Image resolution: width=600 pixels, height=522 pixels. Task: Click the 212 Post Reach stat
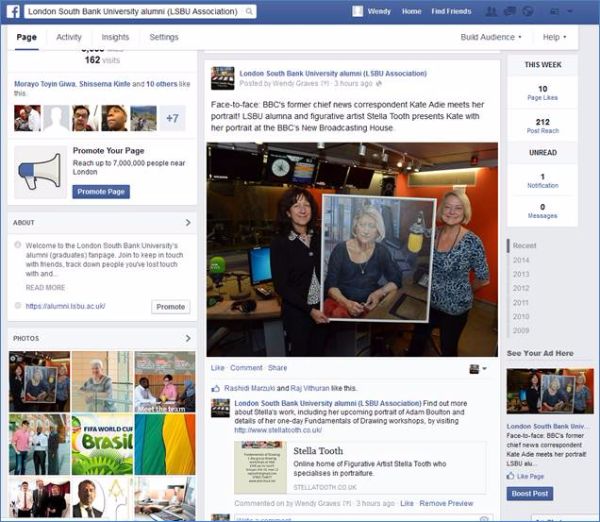point(542,126)
